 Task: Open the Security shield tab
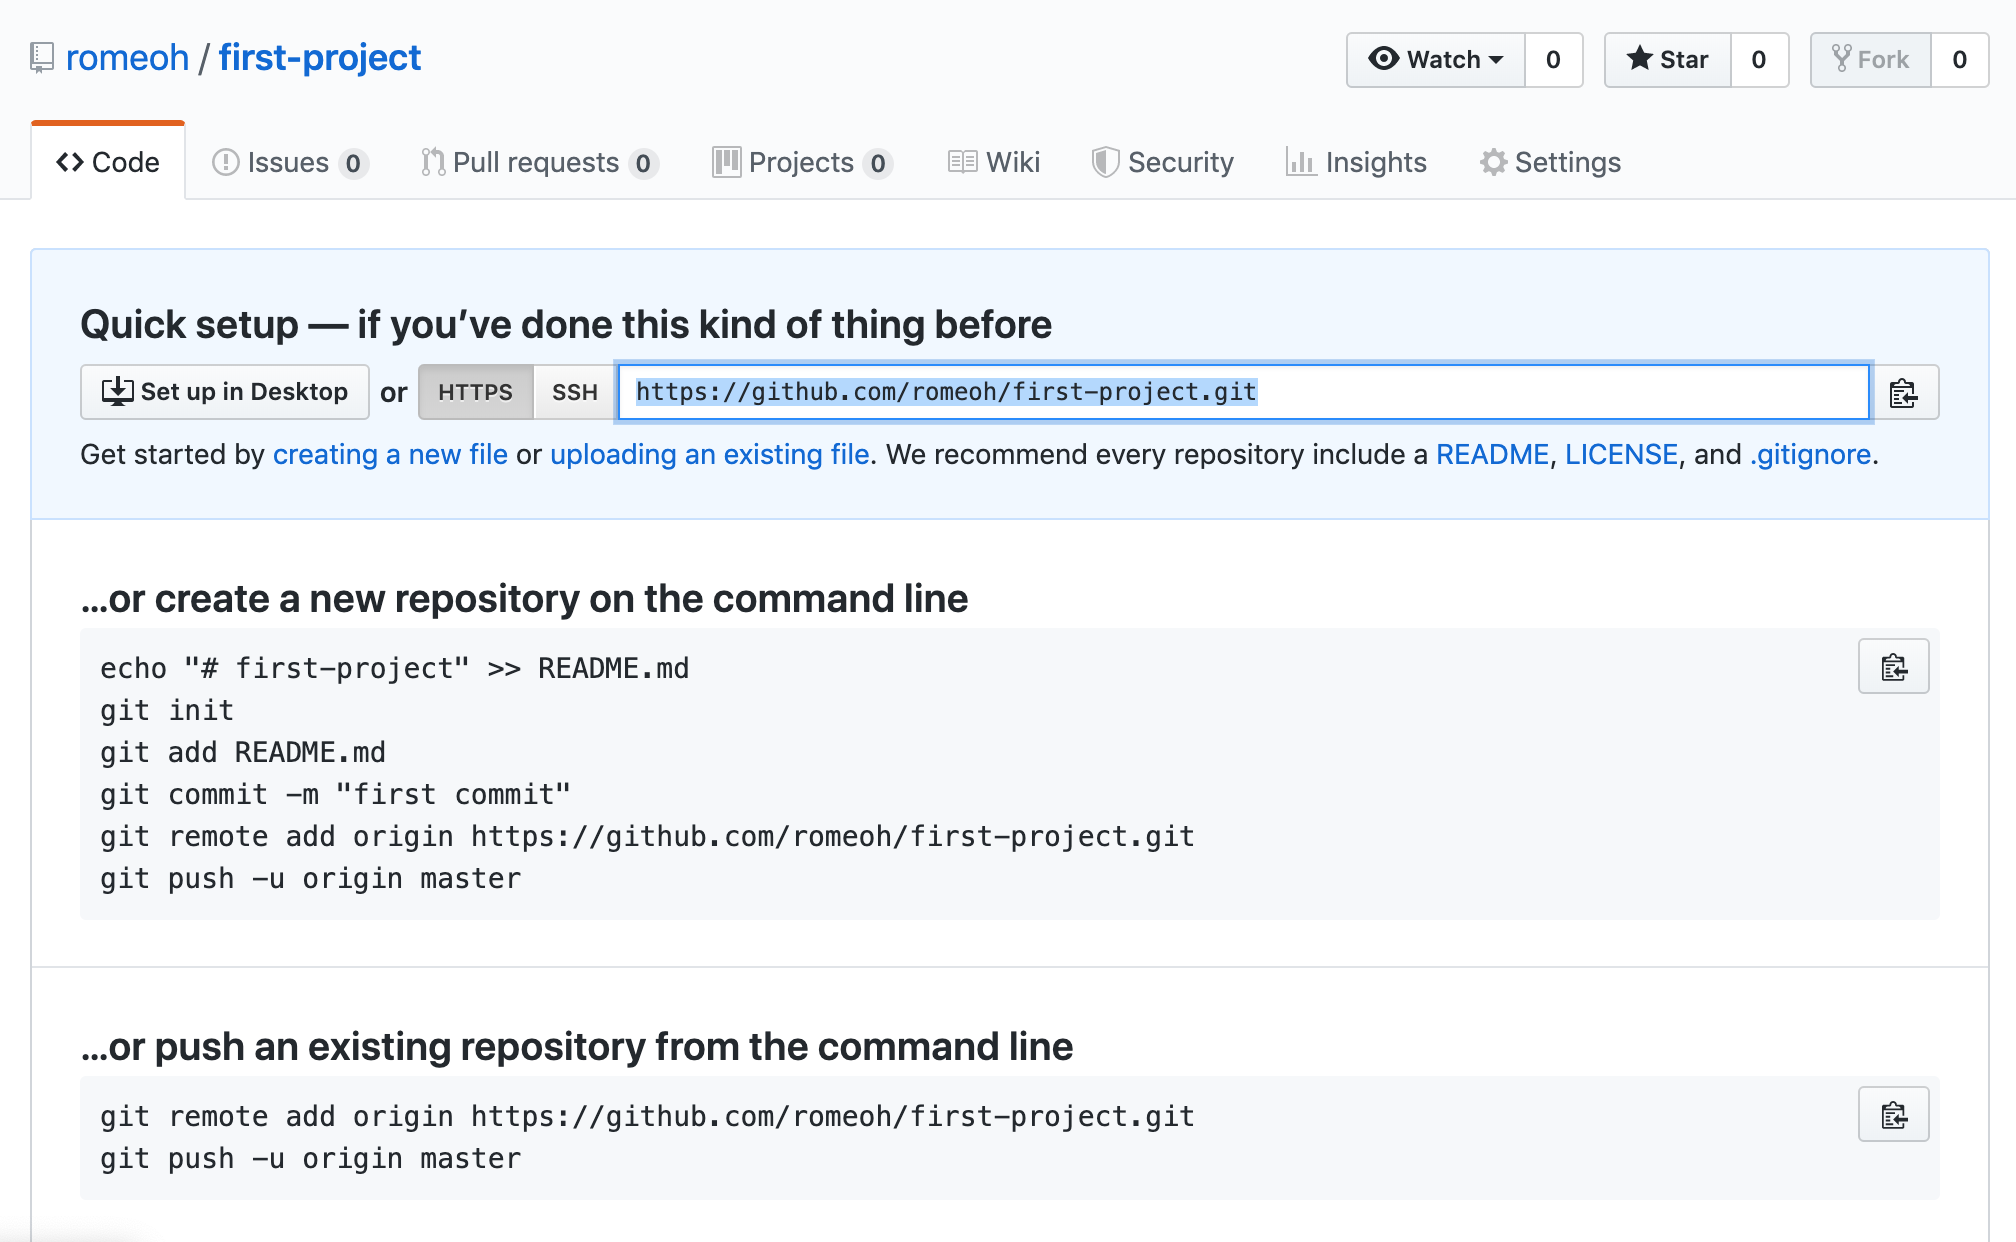tap(1162, 162)
